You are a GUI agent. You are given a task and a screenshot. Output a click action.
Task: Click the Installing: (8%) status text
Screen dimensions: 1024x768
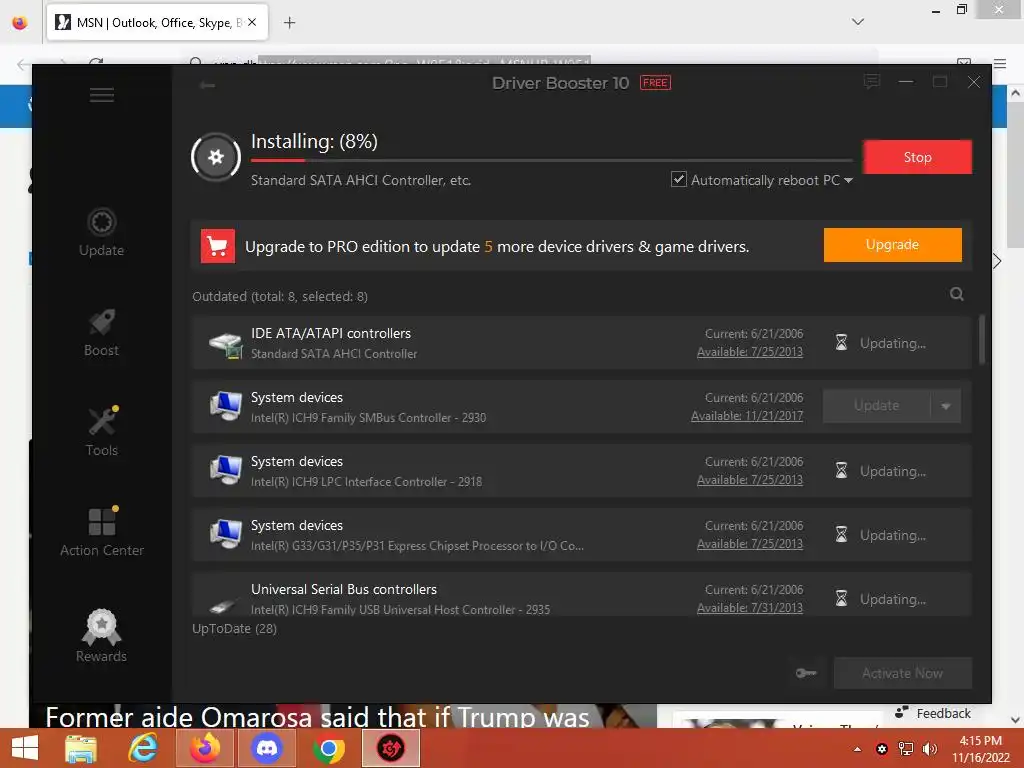(x=314, y=141)
